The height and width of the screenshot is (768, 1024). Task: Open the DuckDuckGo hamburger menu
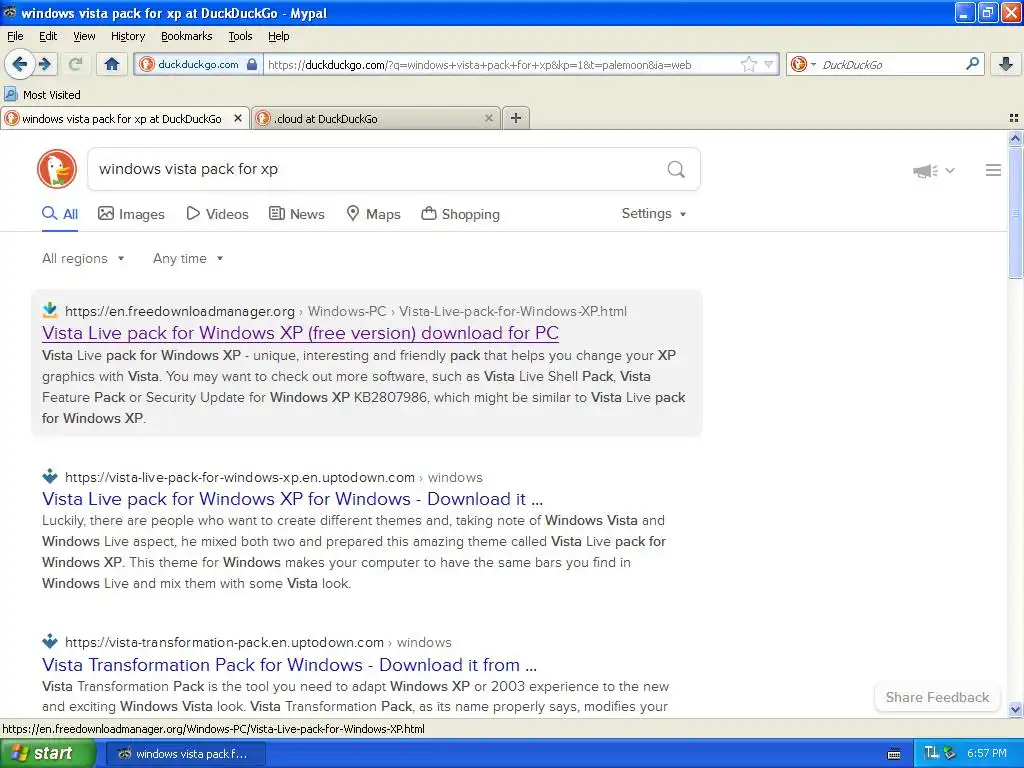(x=993, y=170)
